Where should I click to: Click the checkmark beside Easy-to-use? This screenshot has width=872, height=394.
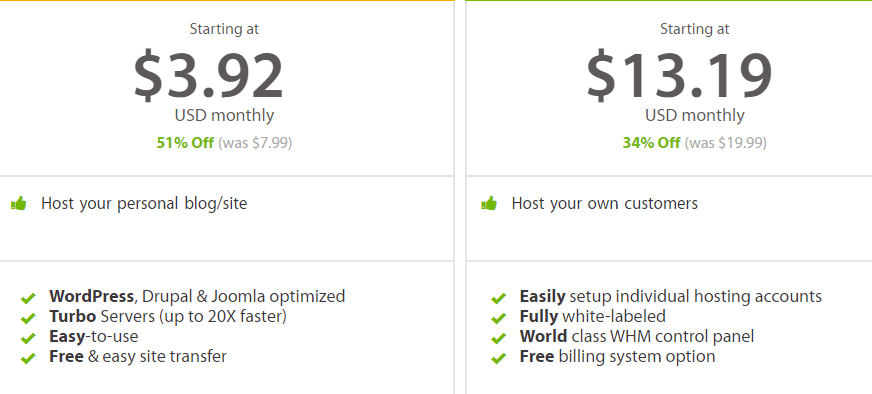point(28,338)
